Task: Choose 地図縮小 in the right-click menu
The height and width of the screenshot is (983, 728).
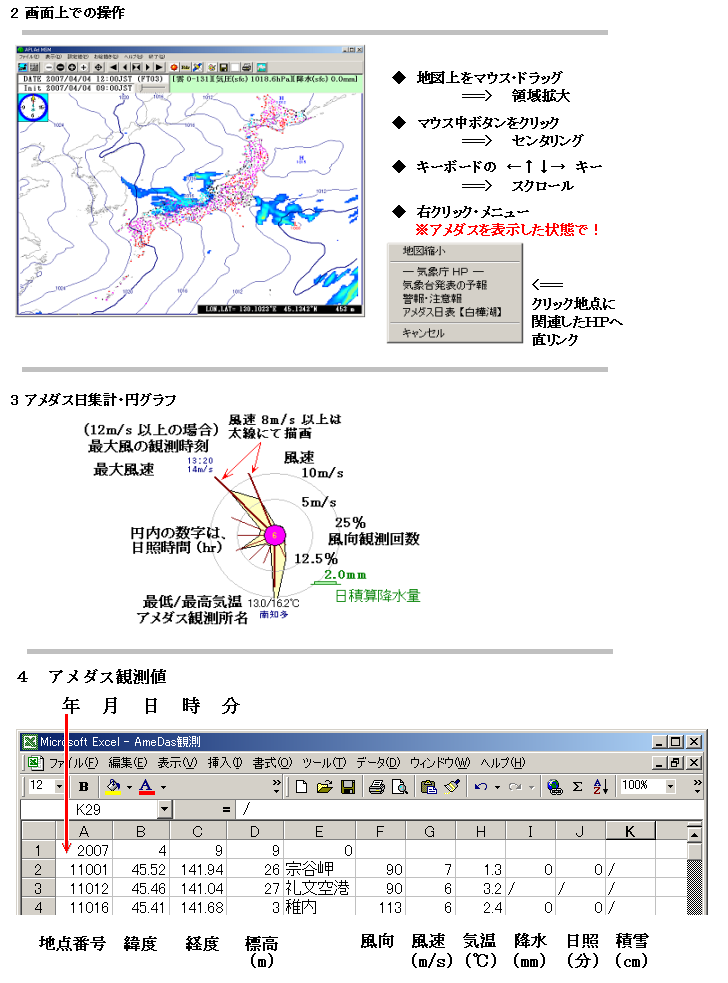Action: [424, 251]
